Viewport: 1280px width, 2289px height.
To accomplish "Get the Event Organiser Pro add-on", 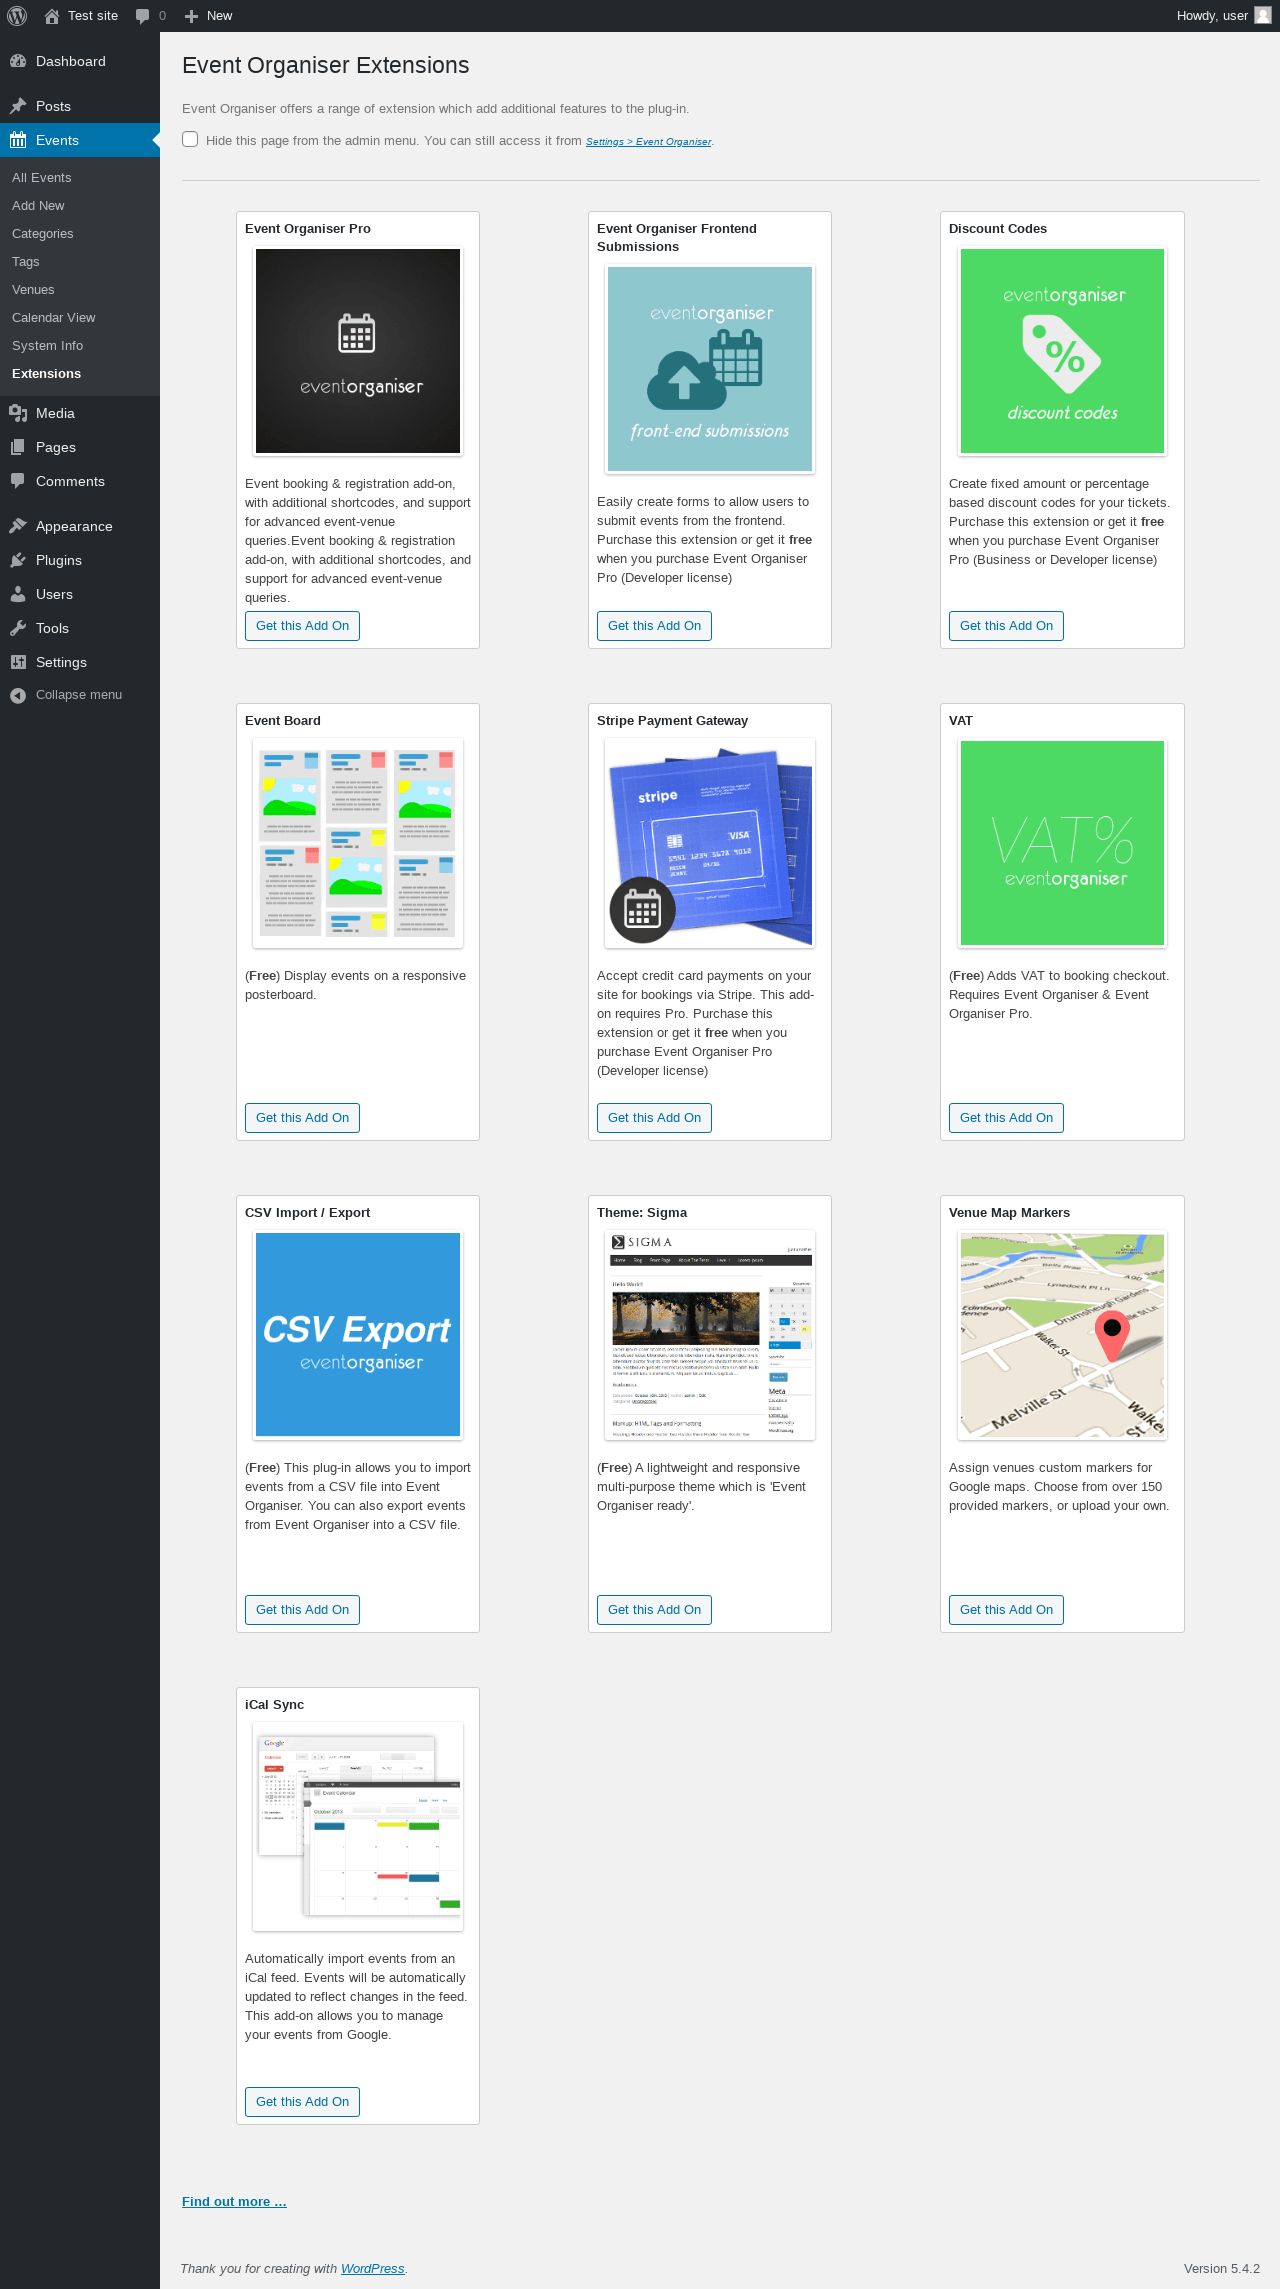I will (x=302, y=626).
